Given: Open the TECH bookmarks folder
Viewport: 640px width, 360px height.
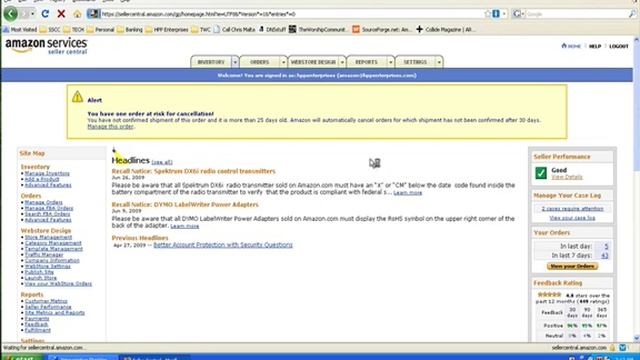Looking at the screenshot, I should click(x=74, y=29).
